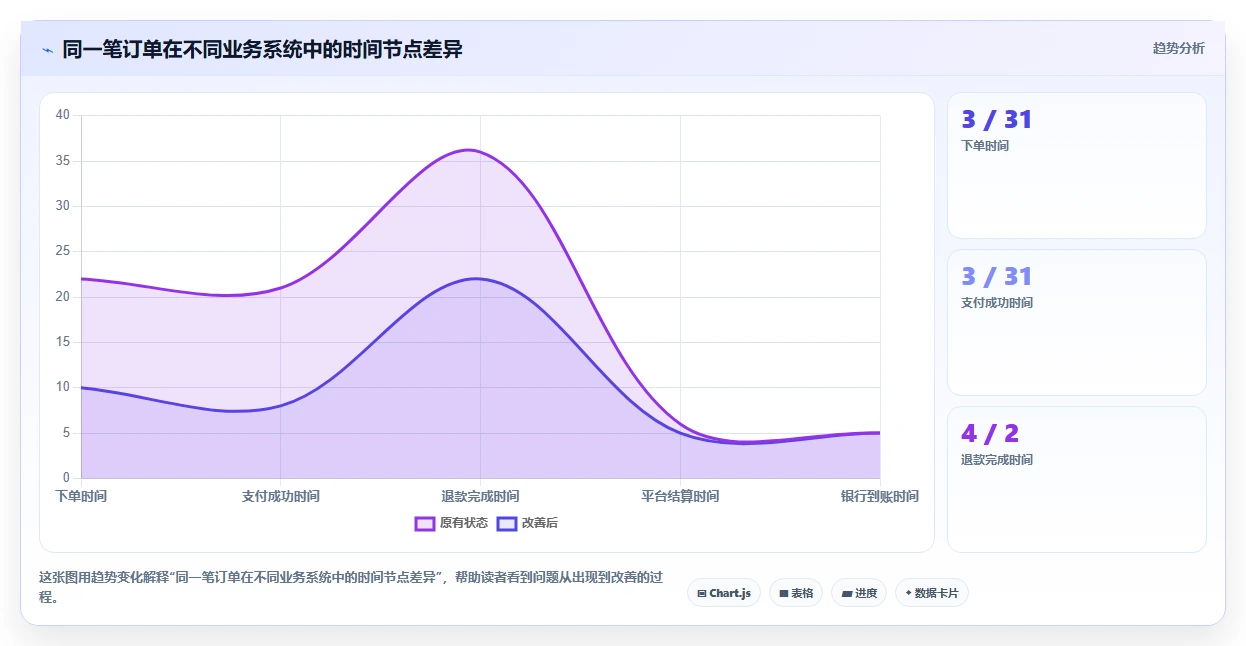Click the Chart.js tag

724,593
